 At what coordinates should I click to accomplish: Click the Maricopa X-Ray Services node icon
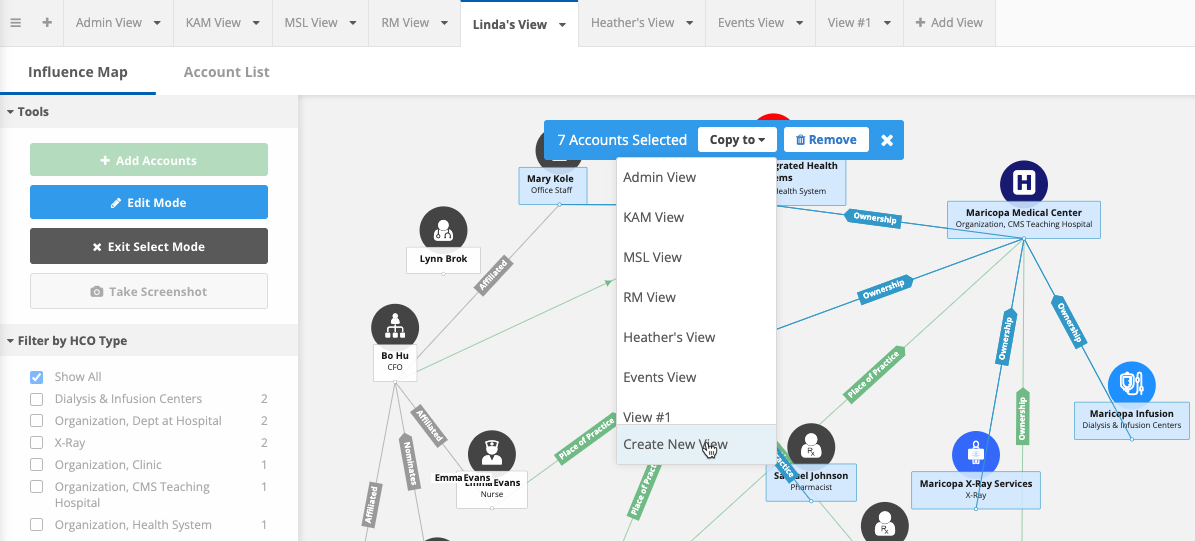coord(975,455)
